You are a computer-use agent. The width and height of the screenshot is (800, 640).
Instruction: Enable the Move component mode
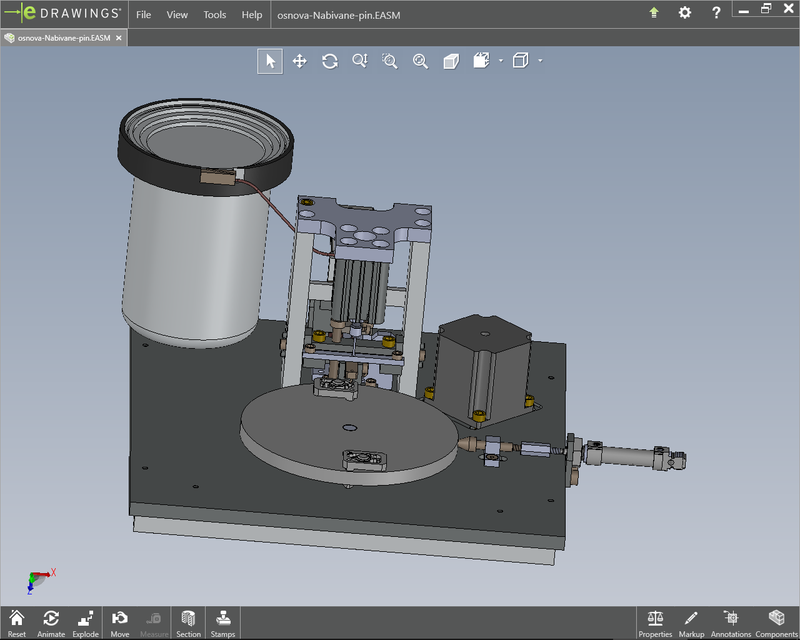click(x=118, y=620)
